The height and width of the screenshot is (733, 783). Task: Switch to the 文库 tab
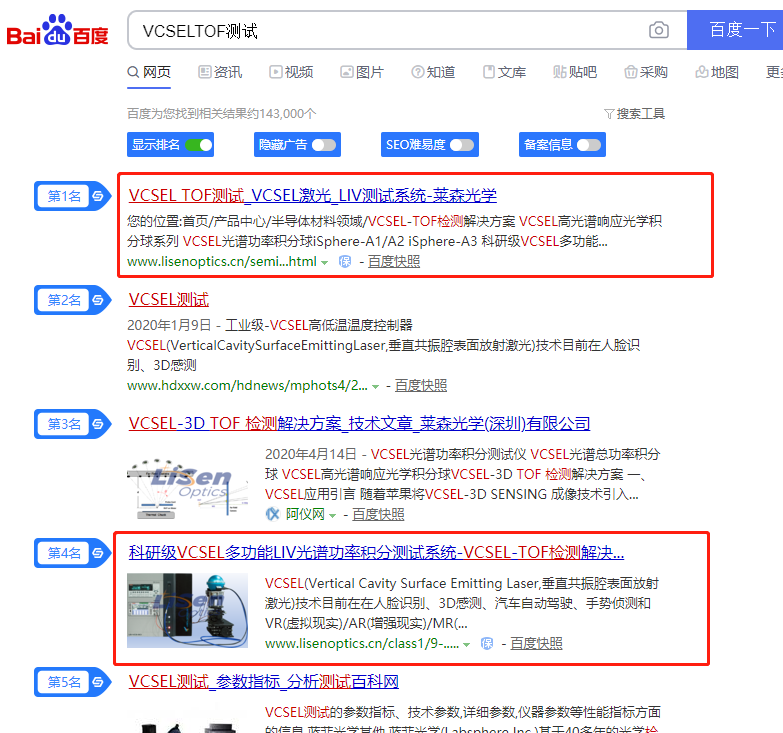click(504, 72)
